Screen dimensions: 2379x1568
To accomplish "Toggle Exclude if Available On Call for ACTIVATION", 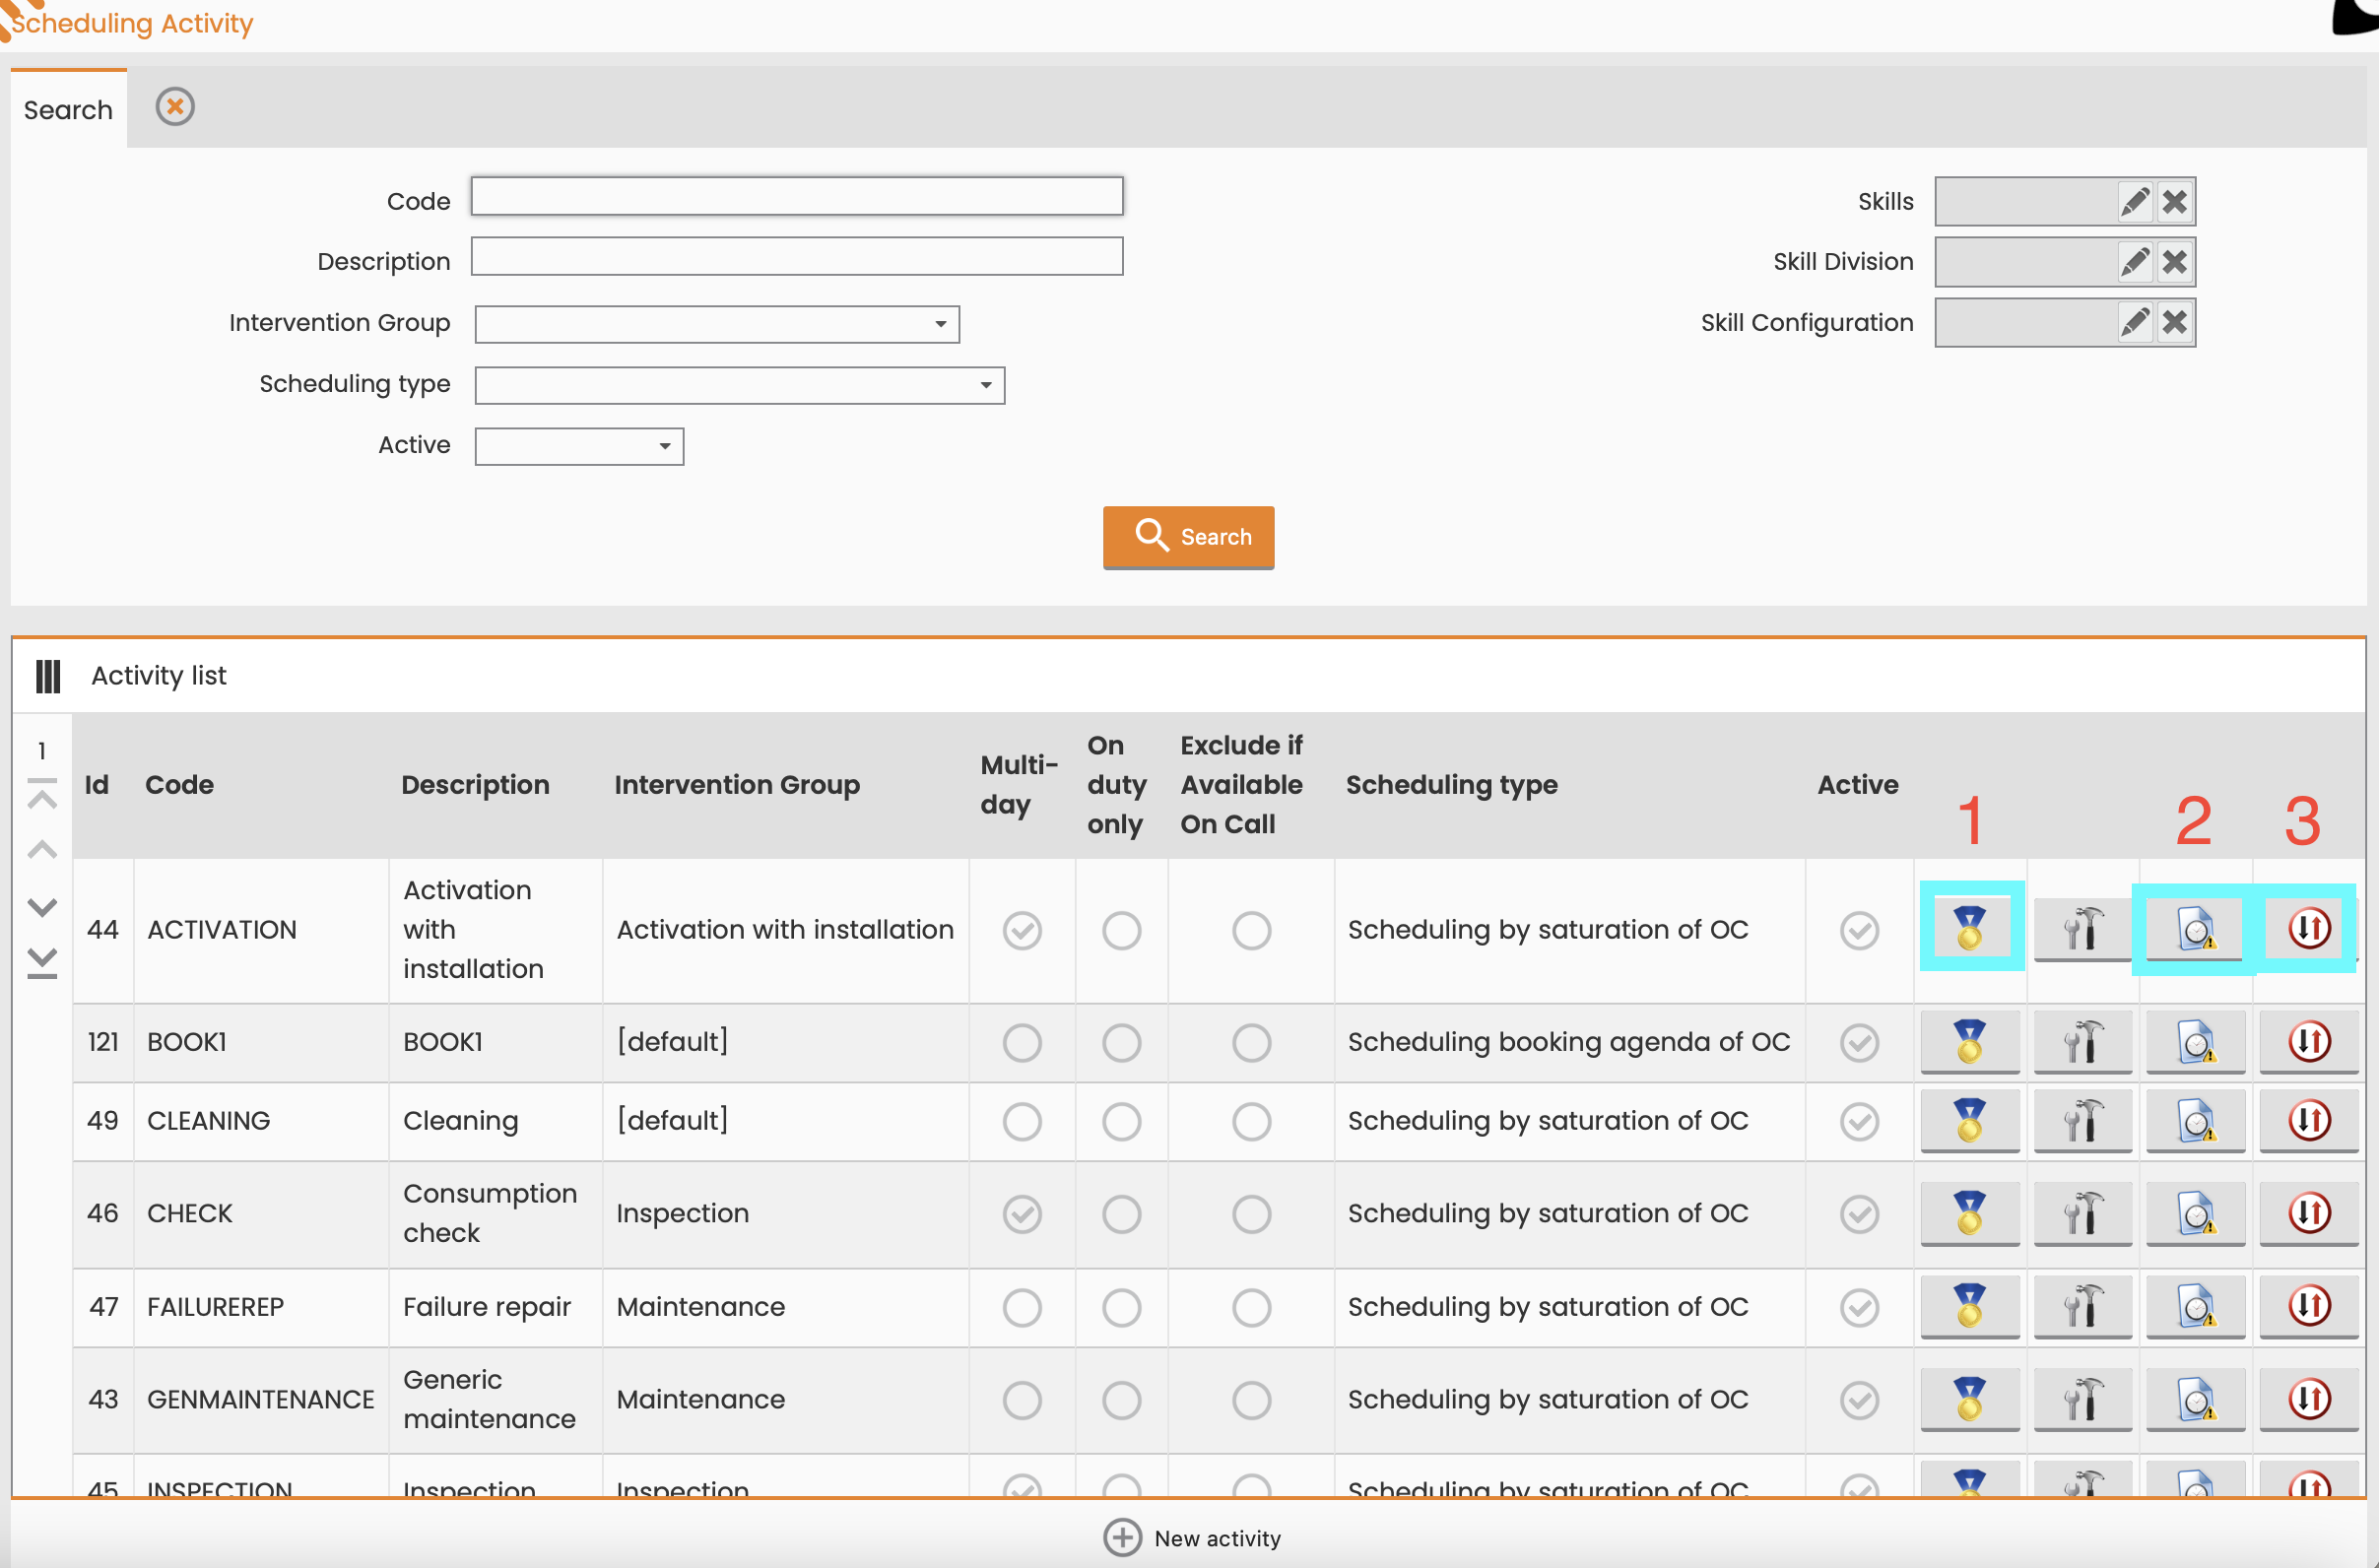I will click(1251, 931).
